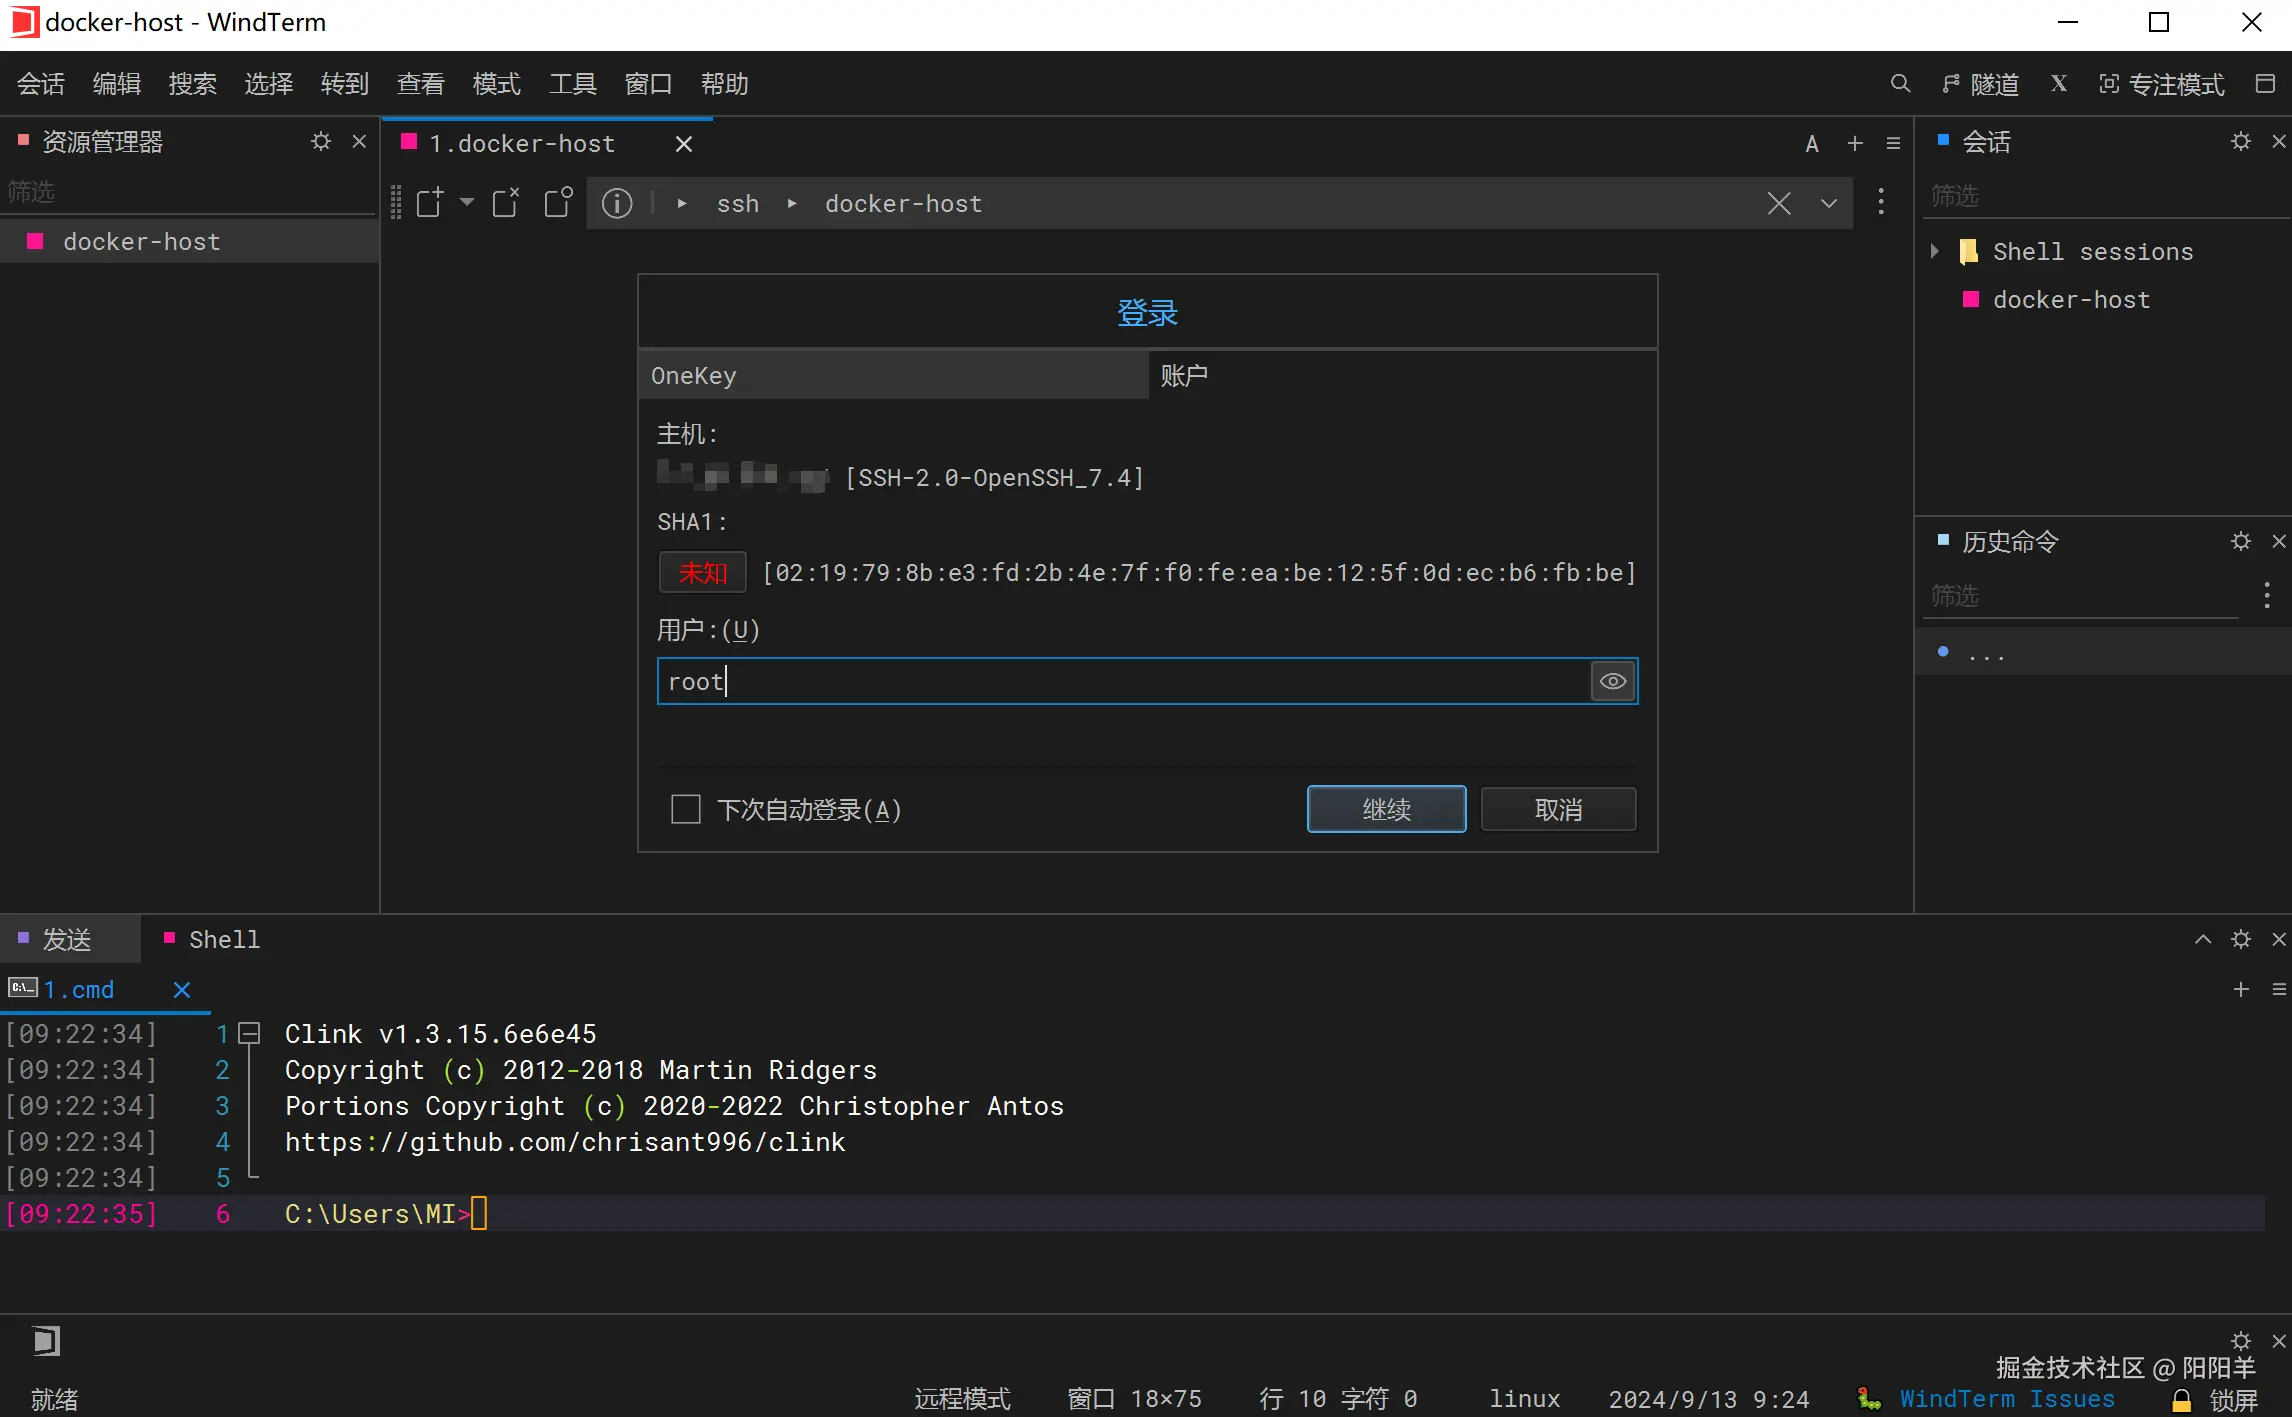Open the 工具 menu

572,84
